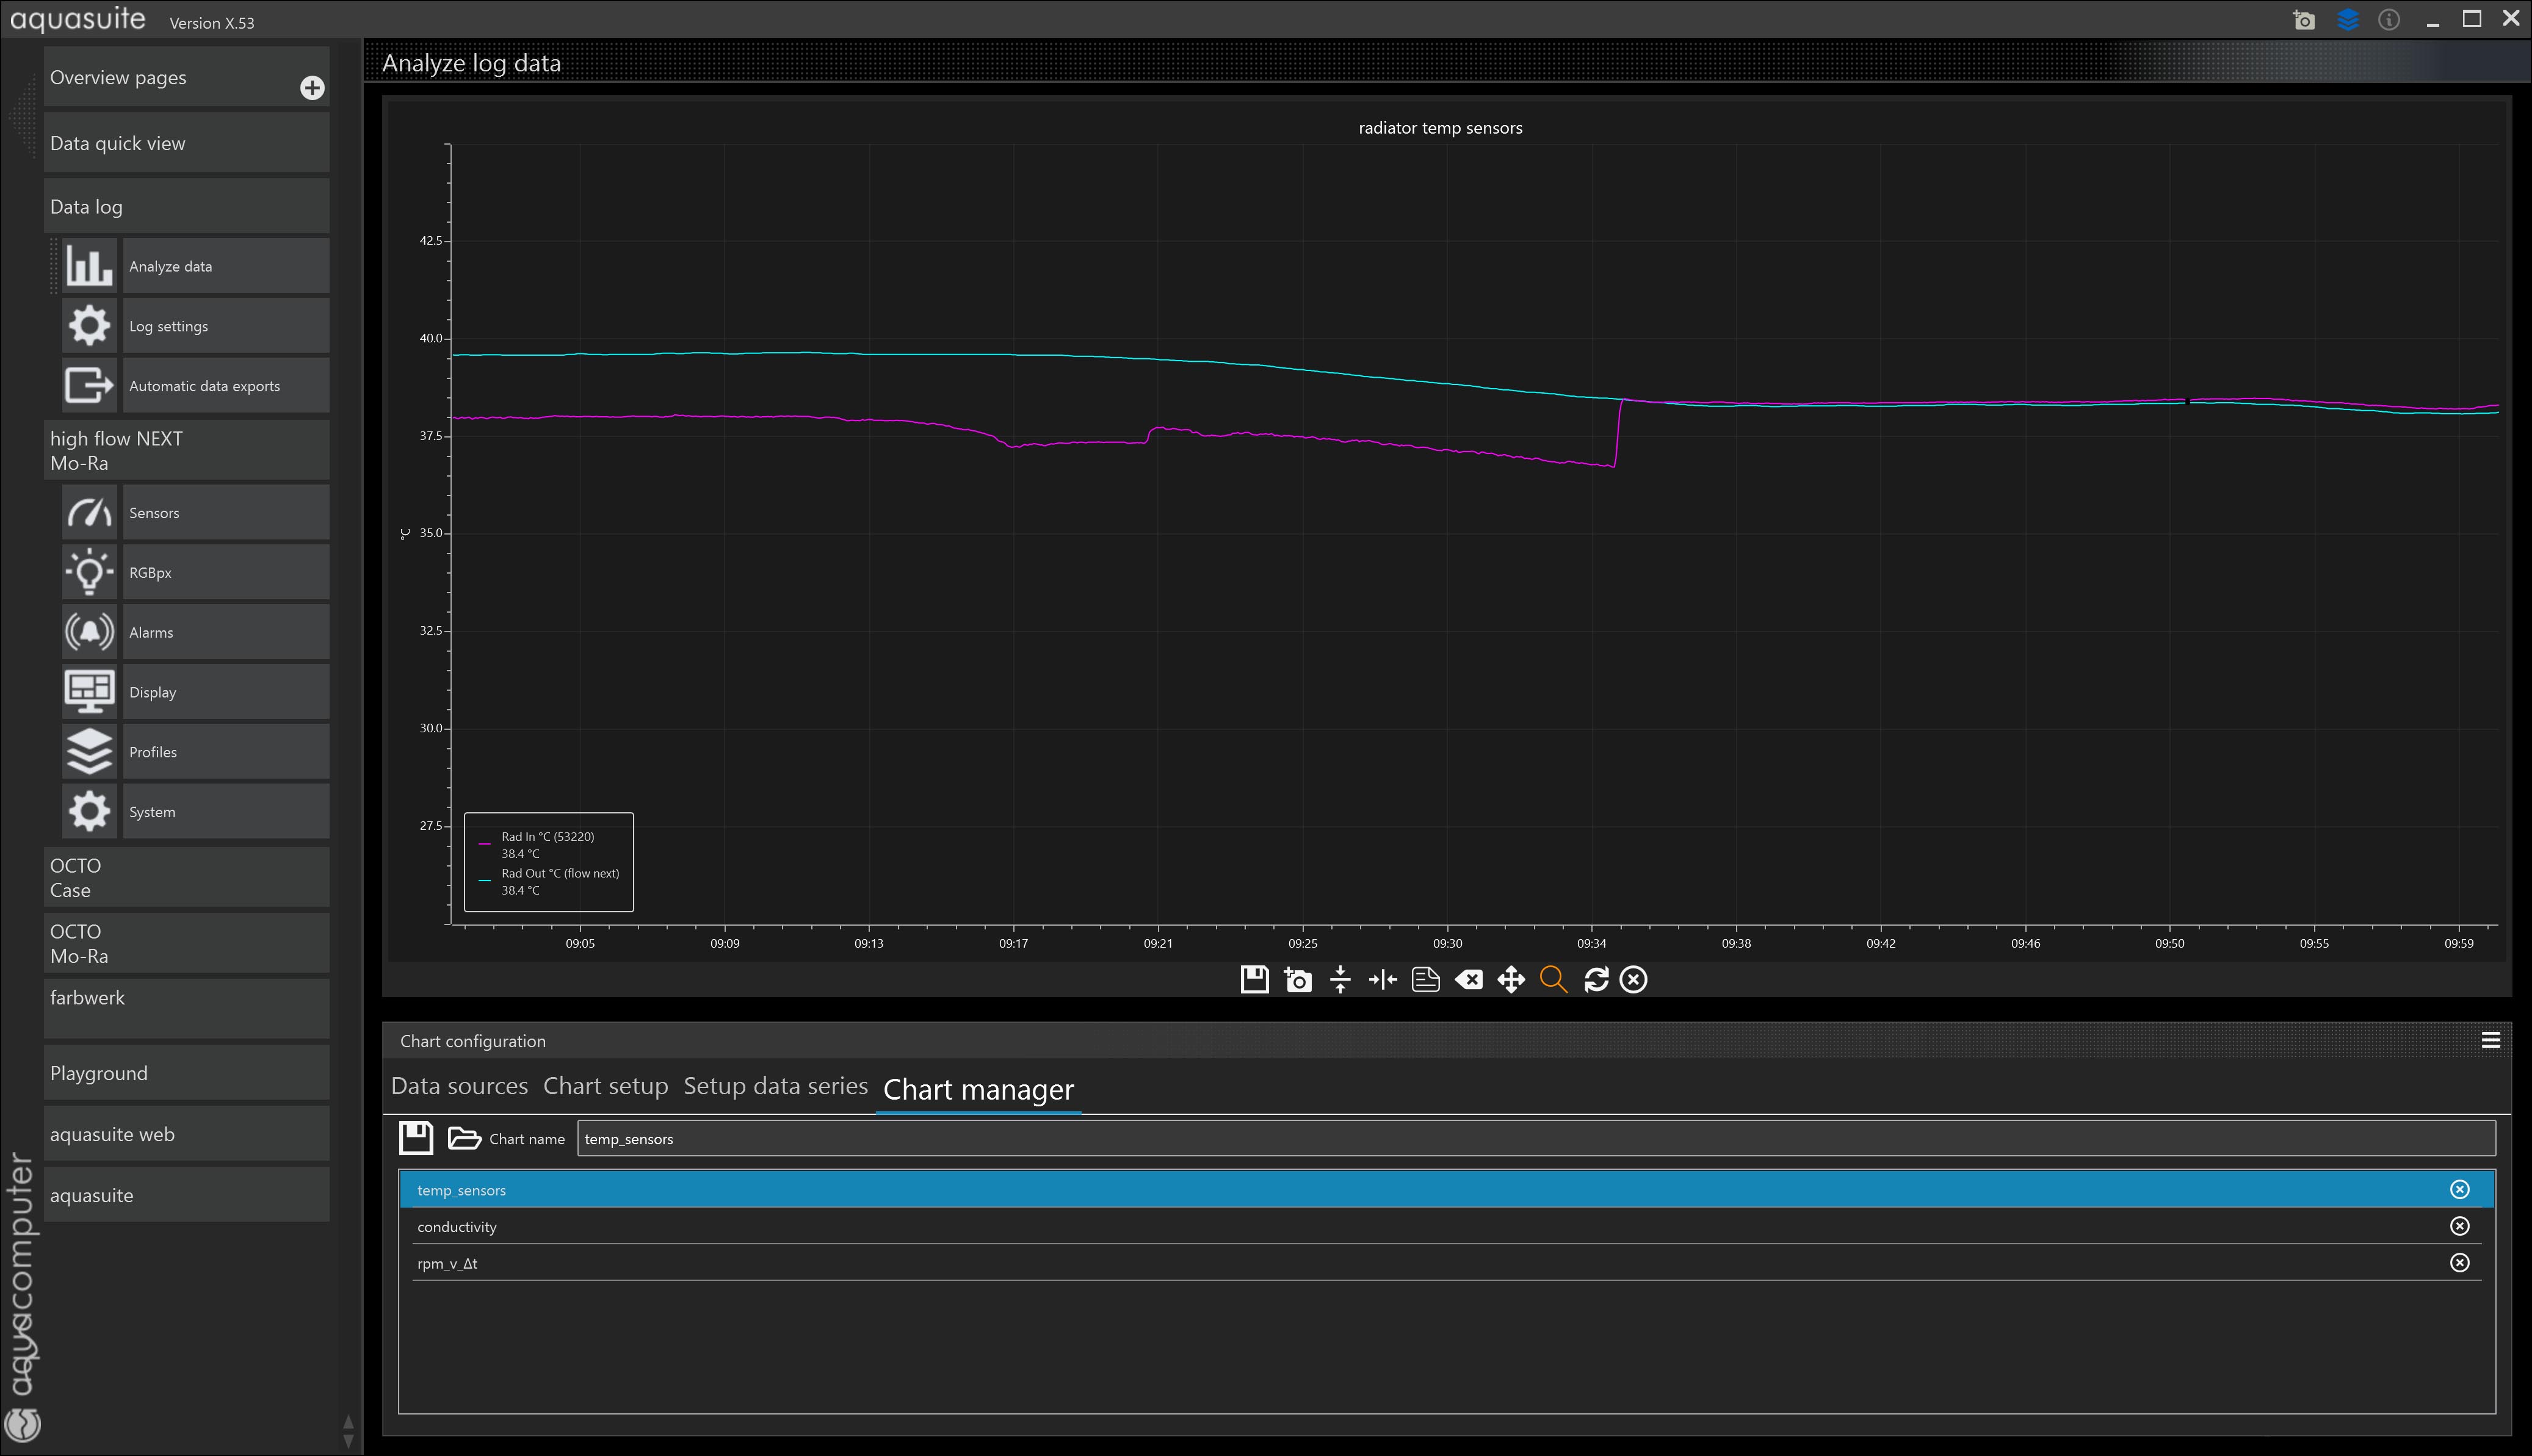Toggle the orange zoom magnifier tool

point(1553,979)
